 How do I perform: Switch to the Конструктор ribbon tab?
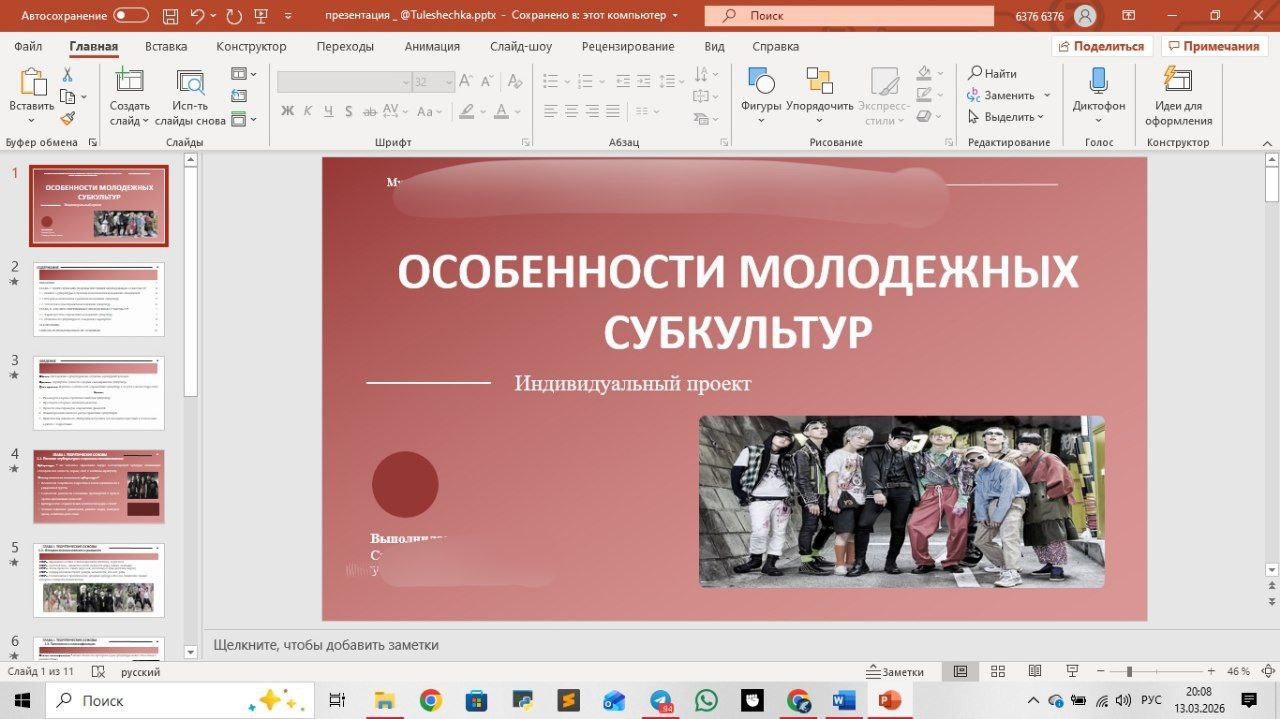point(251,46)
